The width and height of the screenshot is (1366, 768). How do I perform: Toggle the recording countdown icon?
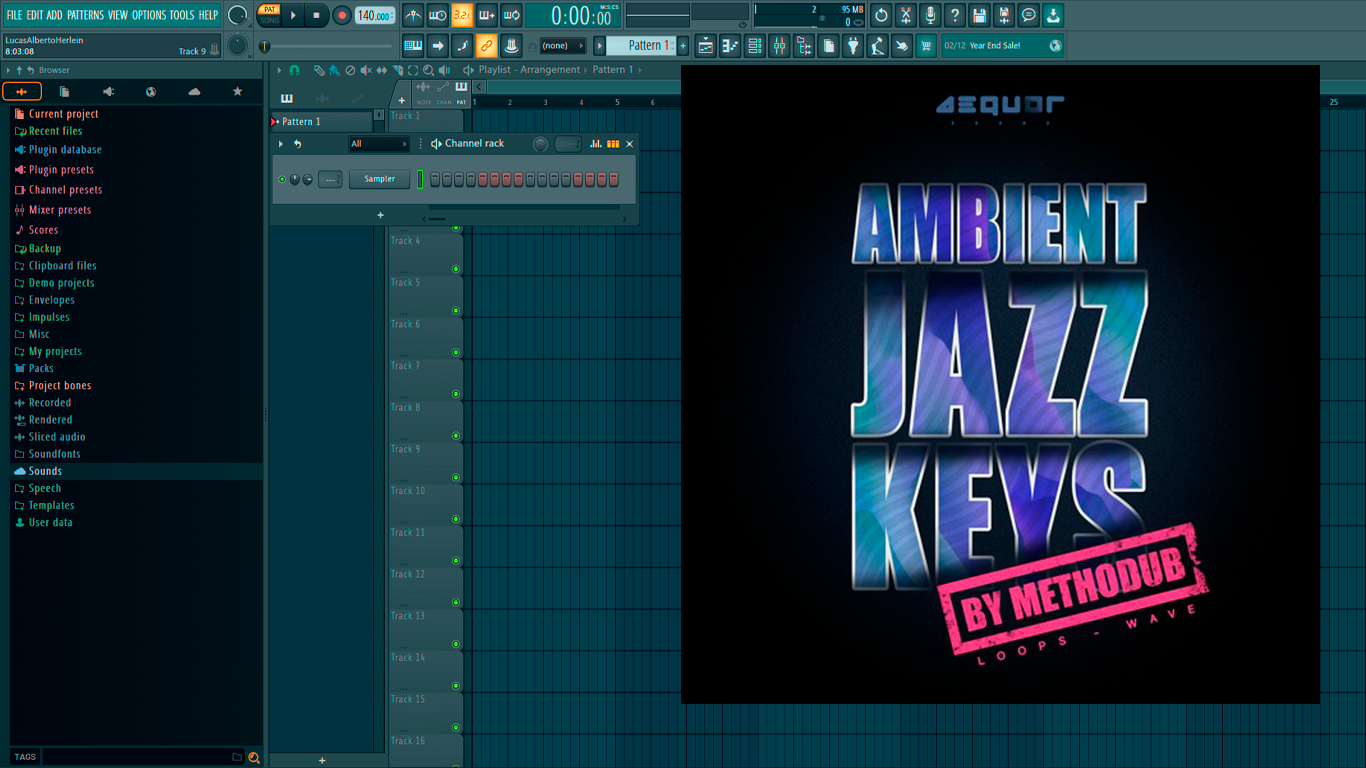point(461,15)
